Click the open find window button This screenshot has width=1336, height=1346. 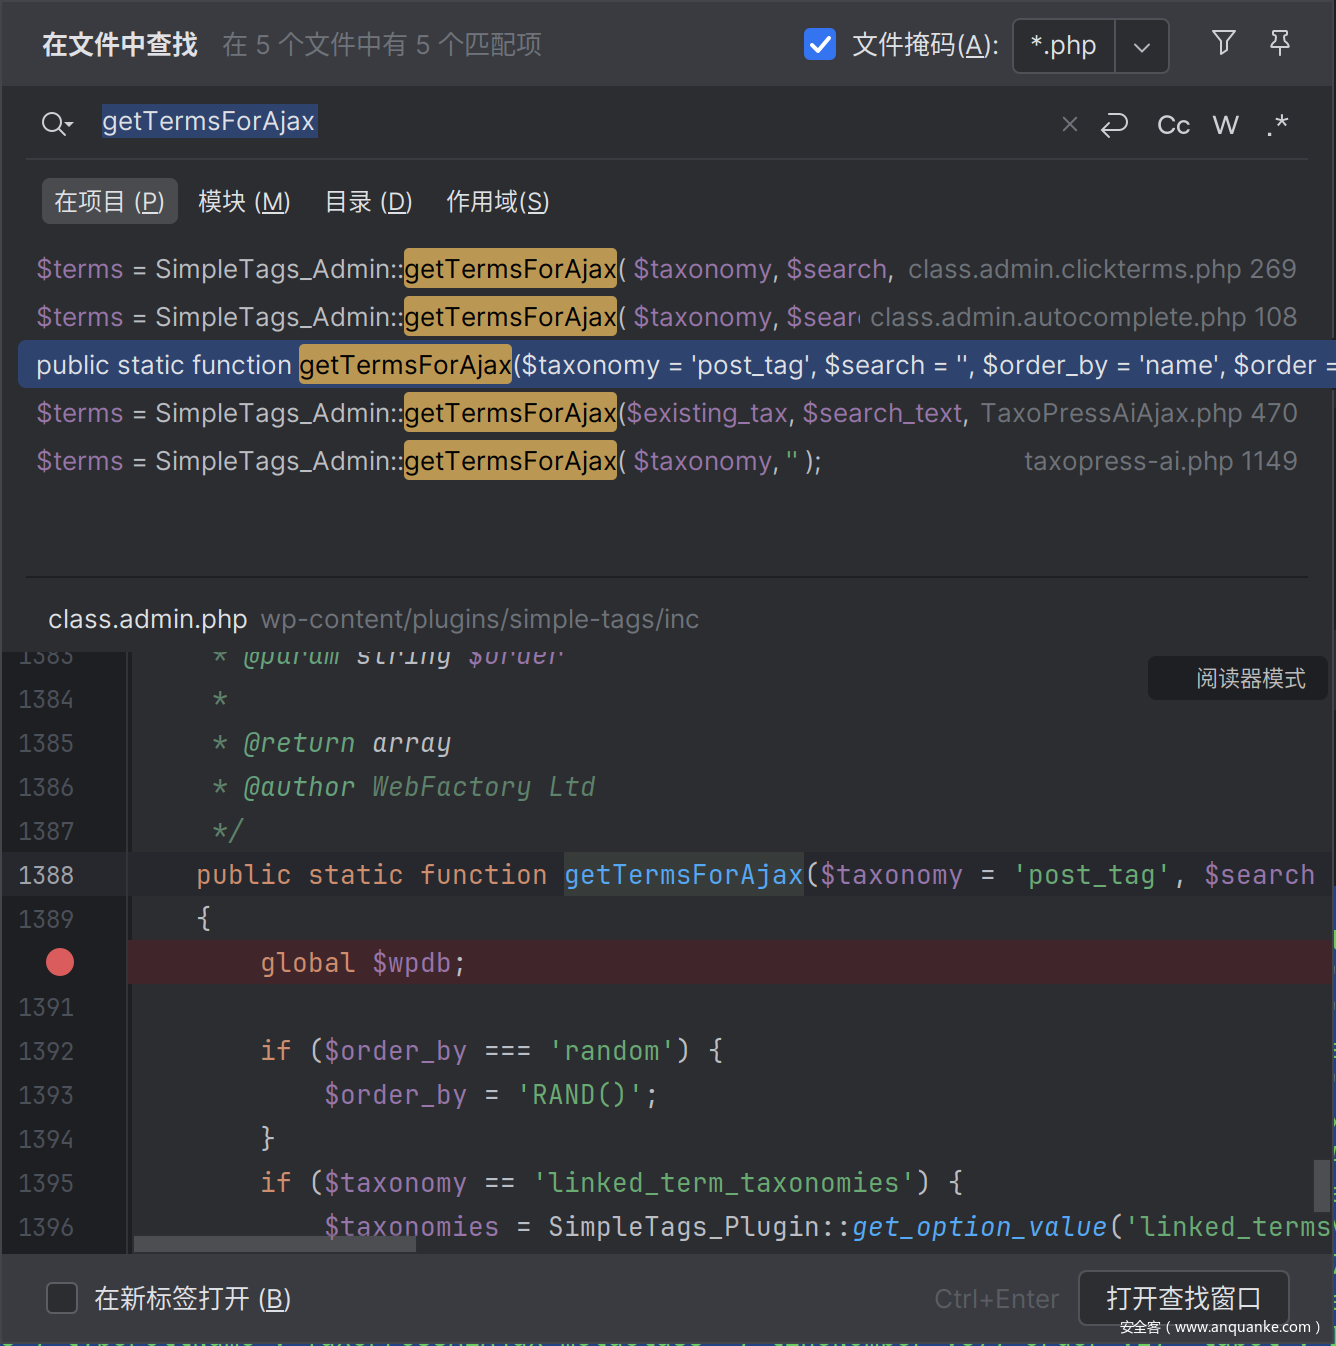coord(1183,1298)
